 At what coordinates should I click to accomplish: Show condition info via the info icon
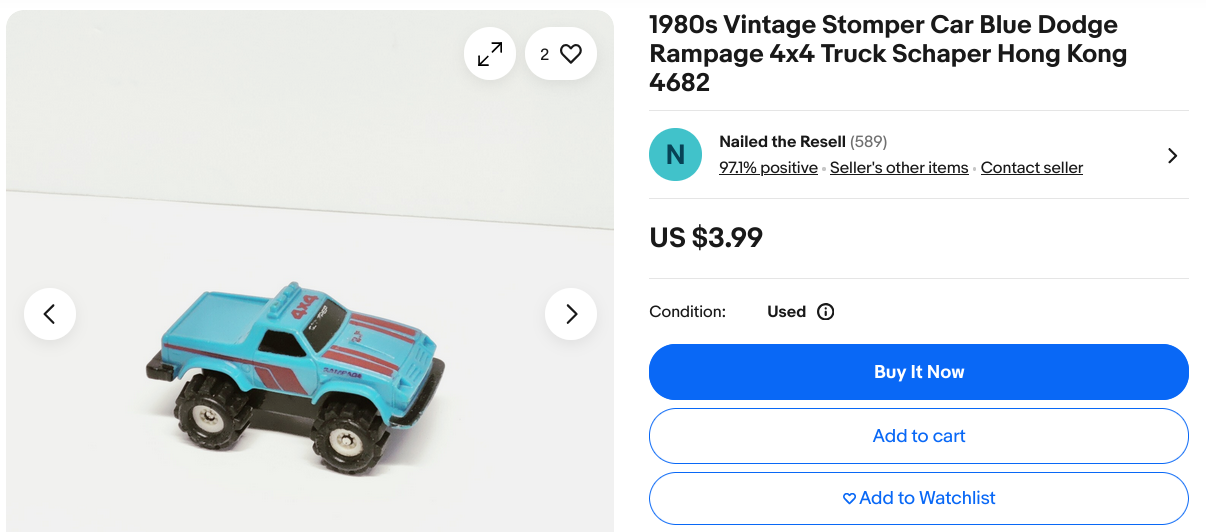(x=826, y=312)
